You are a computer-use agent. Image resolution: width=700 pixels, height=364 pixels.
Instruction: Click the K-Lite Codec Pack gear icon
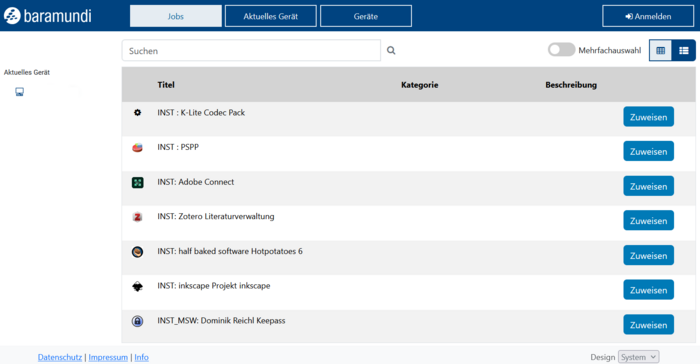pos(138,113)
